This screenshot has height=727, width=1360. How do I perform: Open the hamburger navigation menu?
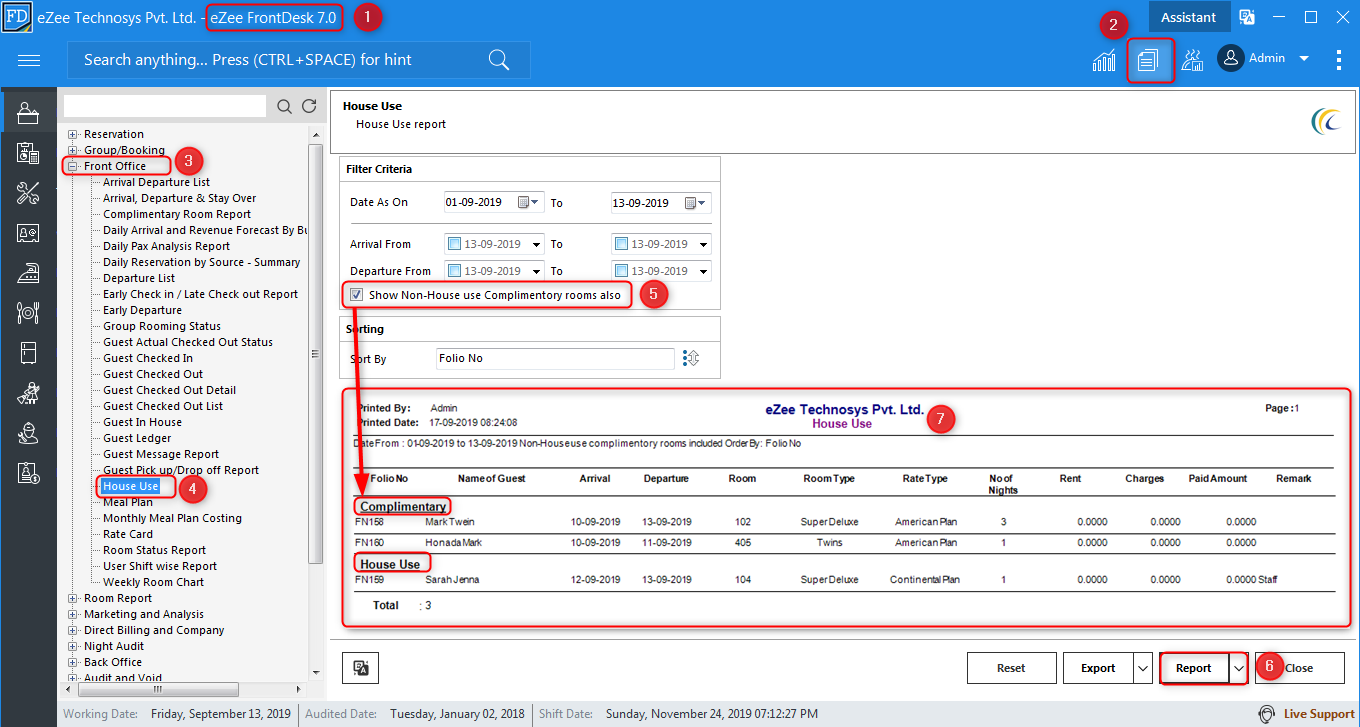29,60
